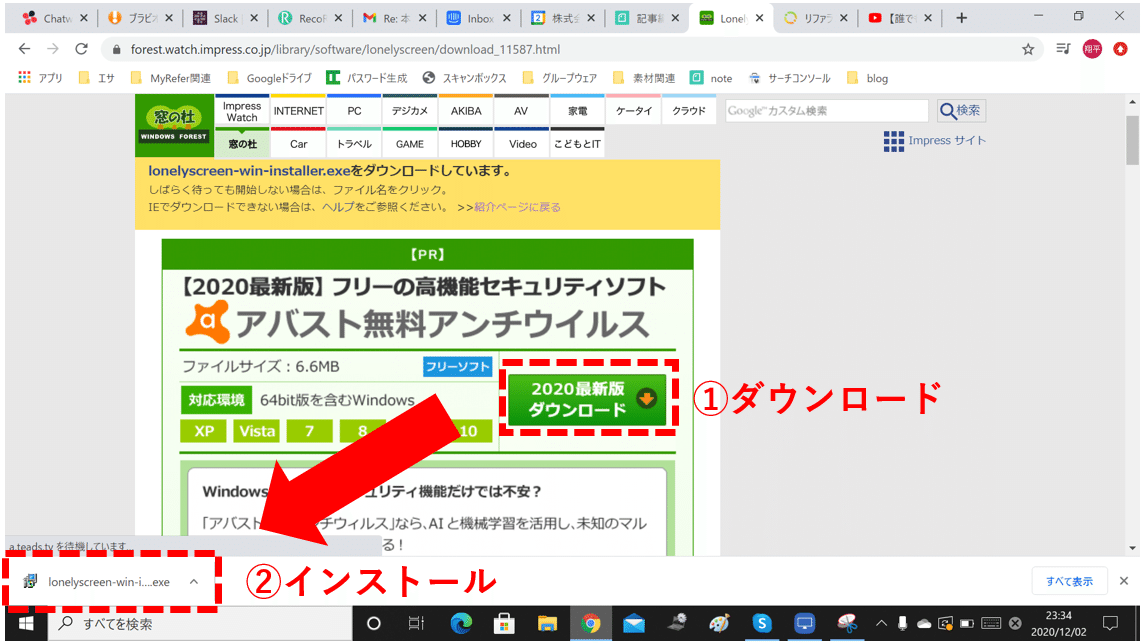Launch Microsoft Edge from the taskbar

(x=461, y=625)
